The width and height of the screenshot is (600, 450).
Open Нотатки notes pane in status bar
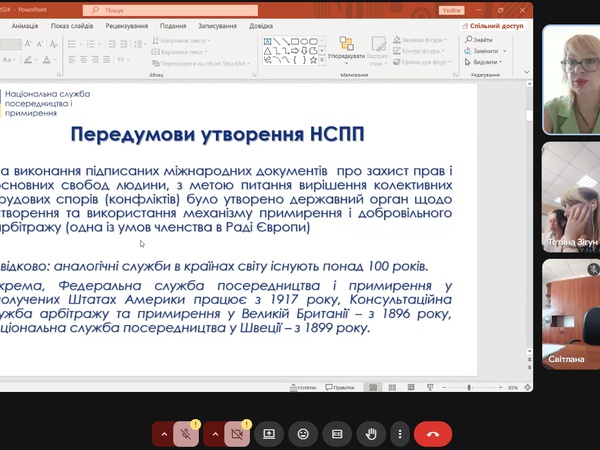point(303,387)
